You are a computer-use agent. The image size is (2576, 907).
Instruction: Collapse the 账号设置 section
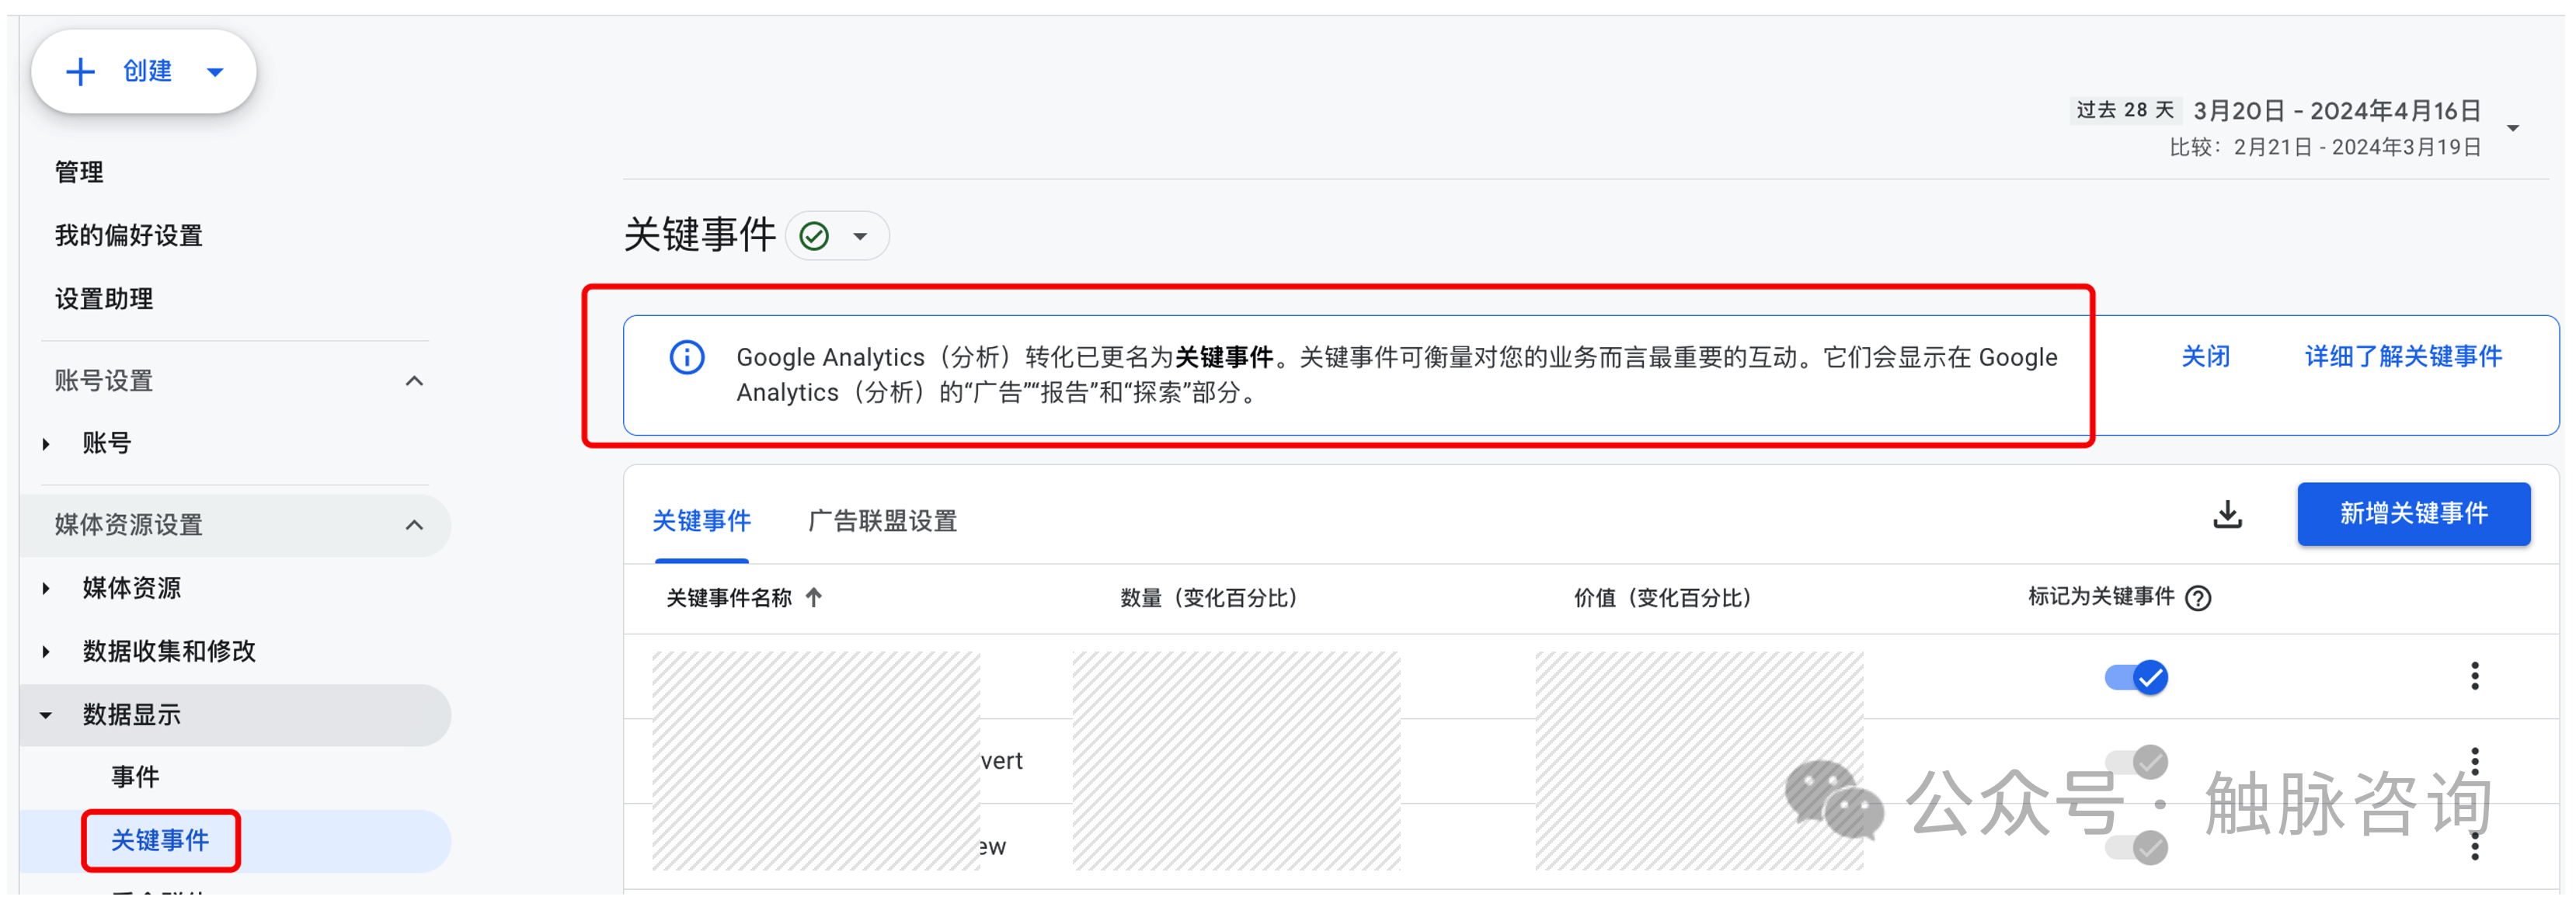pyautogui.click(x=414, y=381)
